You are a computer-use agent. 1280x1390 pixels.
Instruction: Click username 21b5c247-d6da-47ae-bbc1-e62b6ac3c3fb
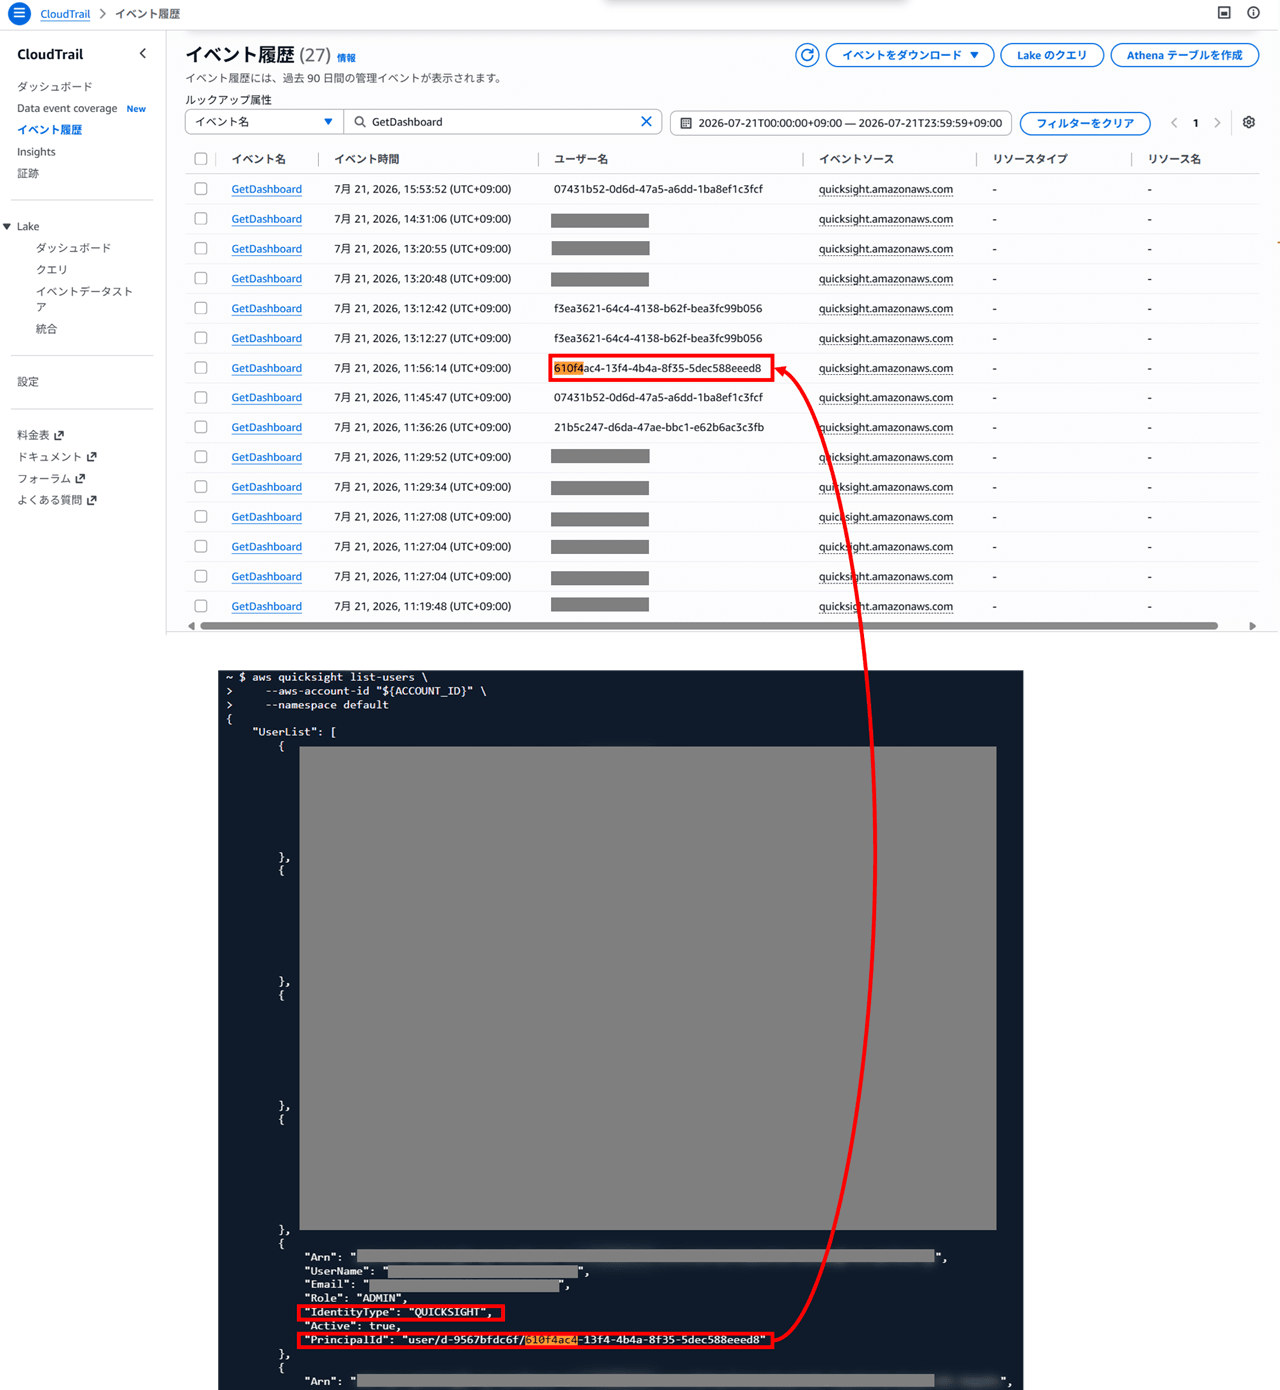pos(659,427)
